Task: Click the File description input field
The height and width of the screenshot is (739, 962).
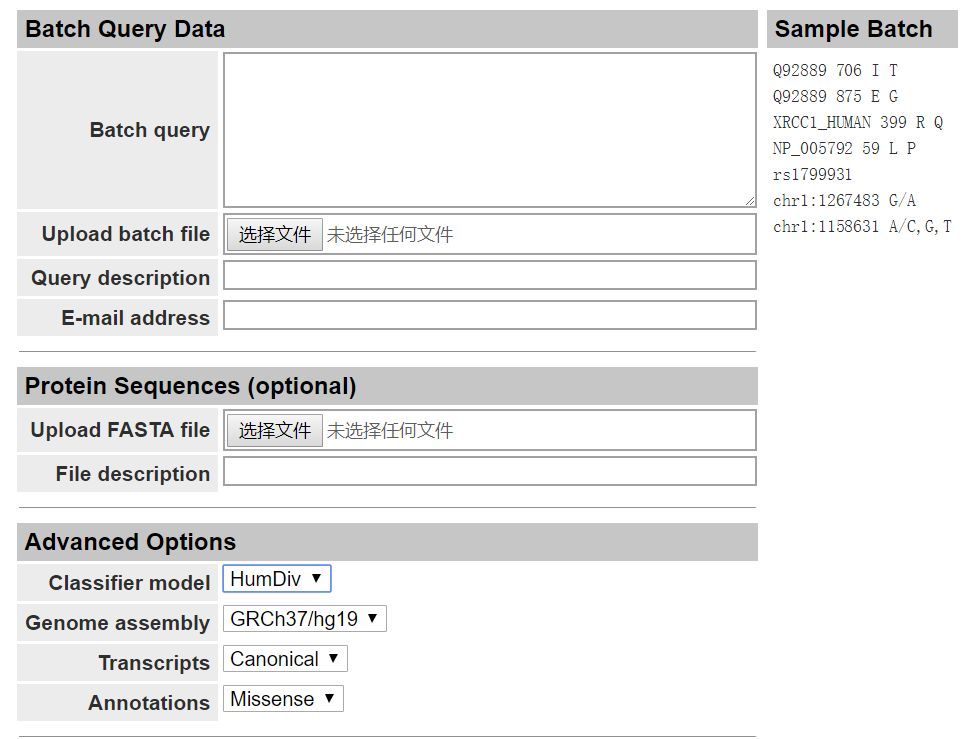Action: point(489,472)
